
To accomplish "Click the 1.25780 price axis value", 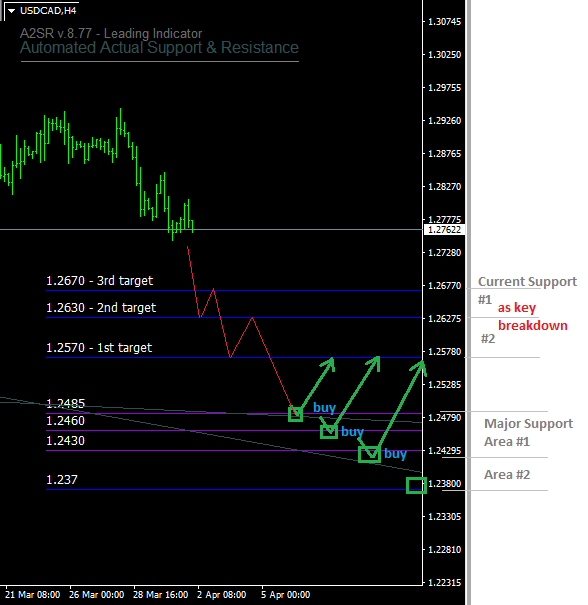I will [x=444, y=352].
